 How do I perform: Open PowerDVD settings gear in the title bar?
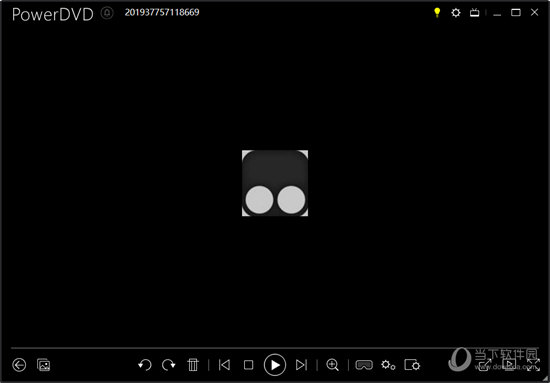(456, 13)
